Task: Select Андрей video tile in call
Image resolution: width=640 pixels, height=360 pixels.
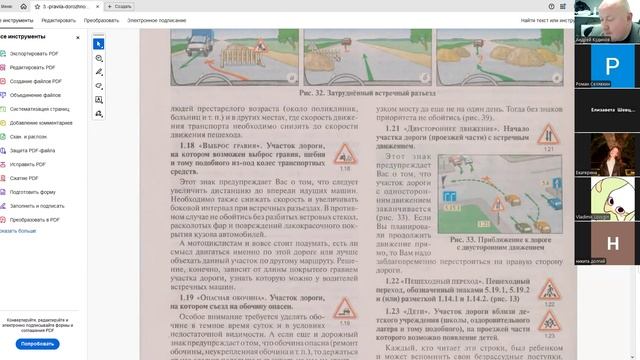Action: [607, 21]
